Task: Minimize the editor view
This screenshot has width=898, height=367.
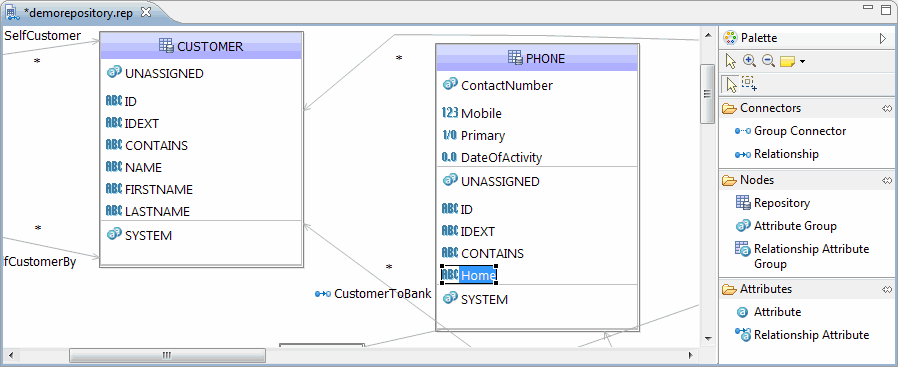Action: click(869, 8)
